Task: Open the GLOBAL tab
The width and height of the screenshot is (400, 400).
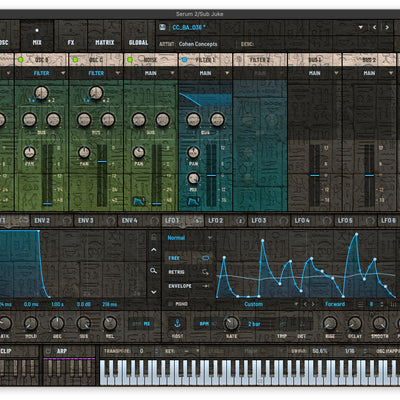Action: 138,36
